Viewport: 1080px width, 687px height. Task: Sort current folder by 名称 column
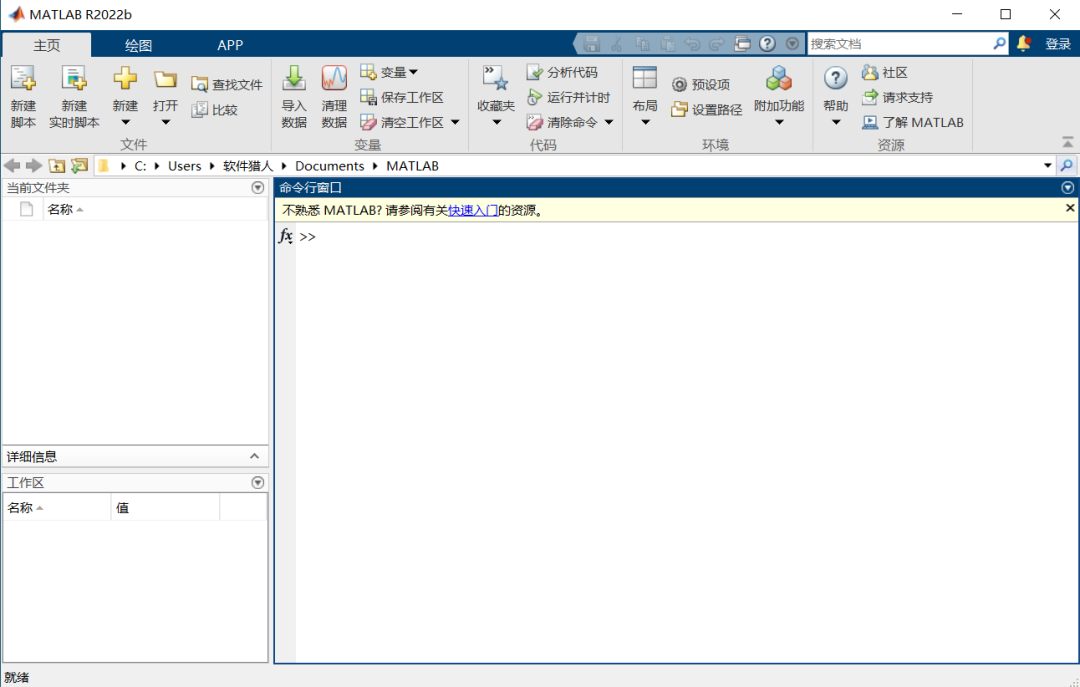[155, 209]
